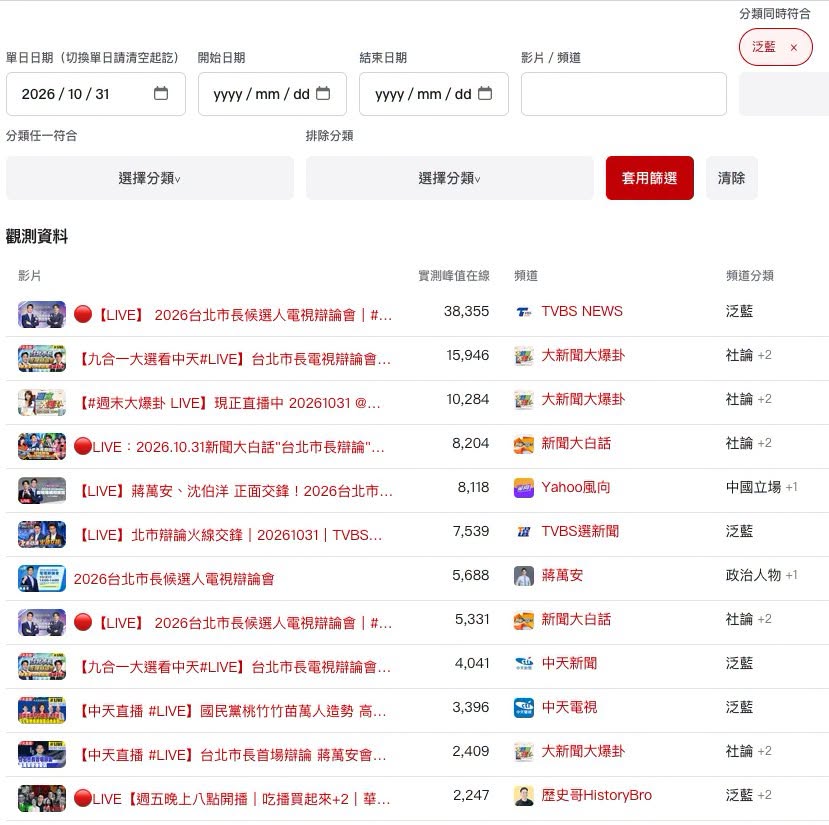The image size is (829, 825).
Task: Open 週末大爆卦 LIVE 現正直播中 video link
Action: pos(227,403)
